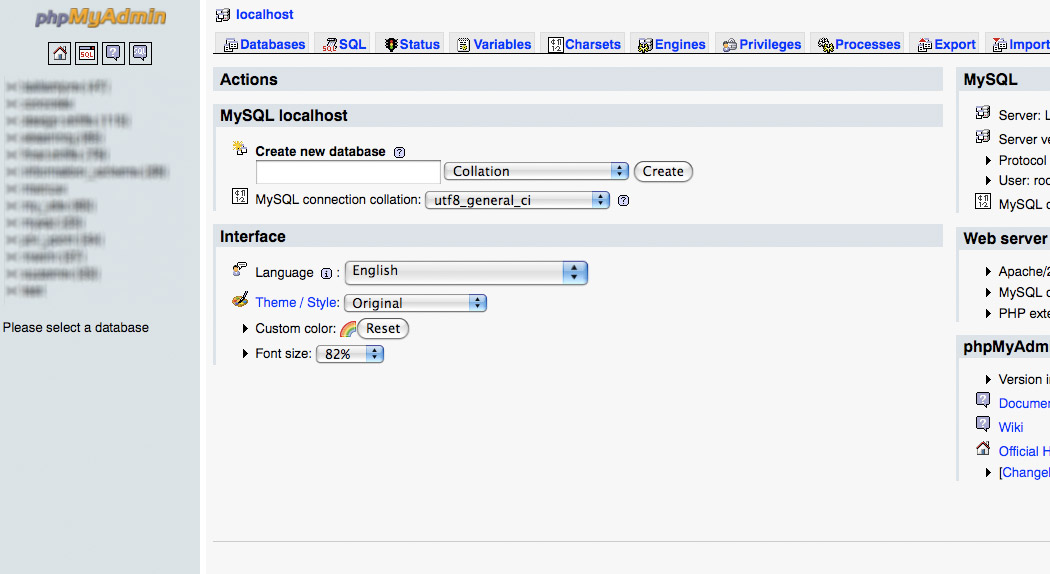Open the Charsets tab
Screen dimensions: 1050x574
pyautogui.click(x=584, y=44)
